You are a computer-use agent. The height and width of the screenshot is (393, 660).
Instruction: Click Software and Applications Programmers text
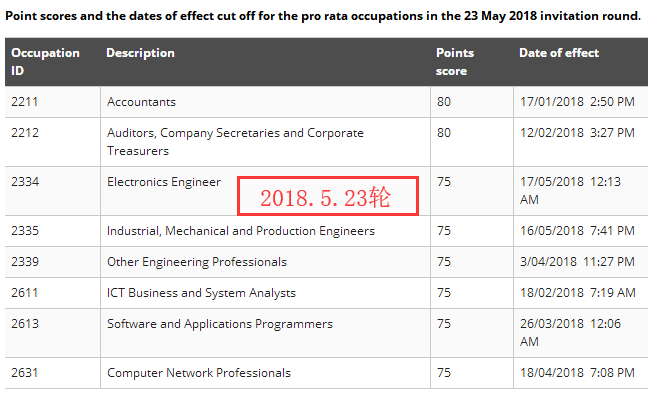pyautogui.click(x=220, y=324)
